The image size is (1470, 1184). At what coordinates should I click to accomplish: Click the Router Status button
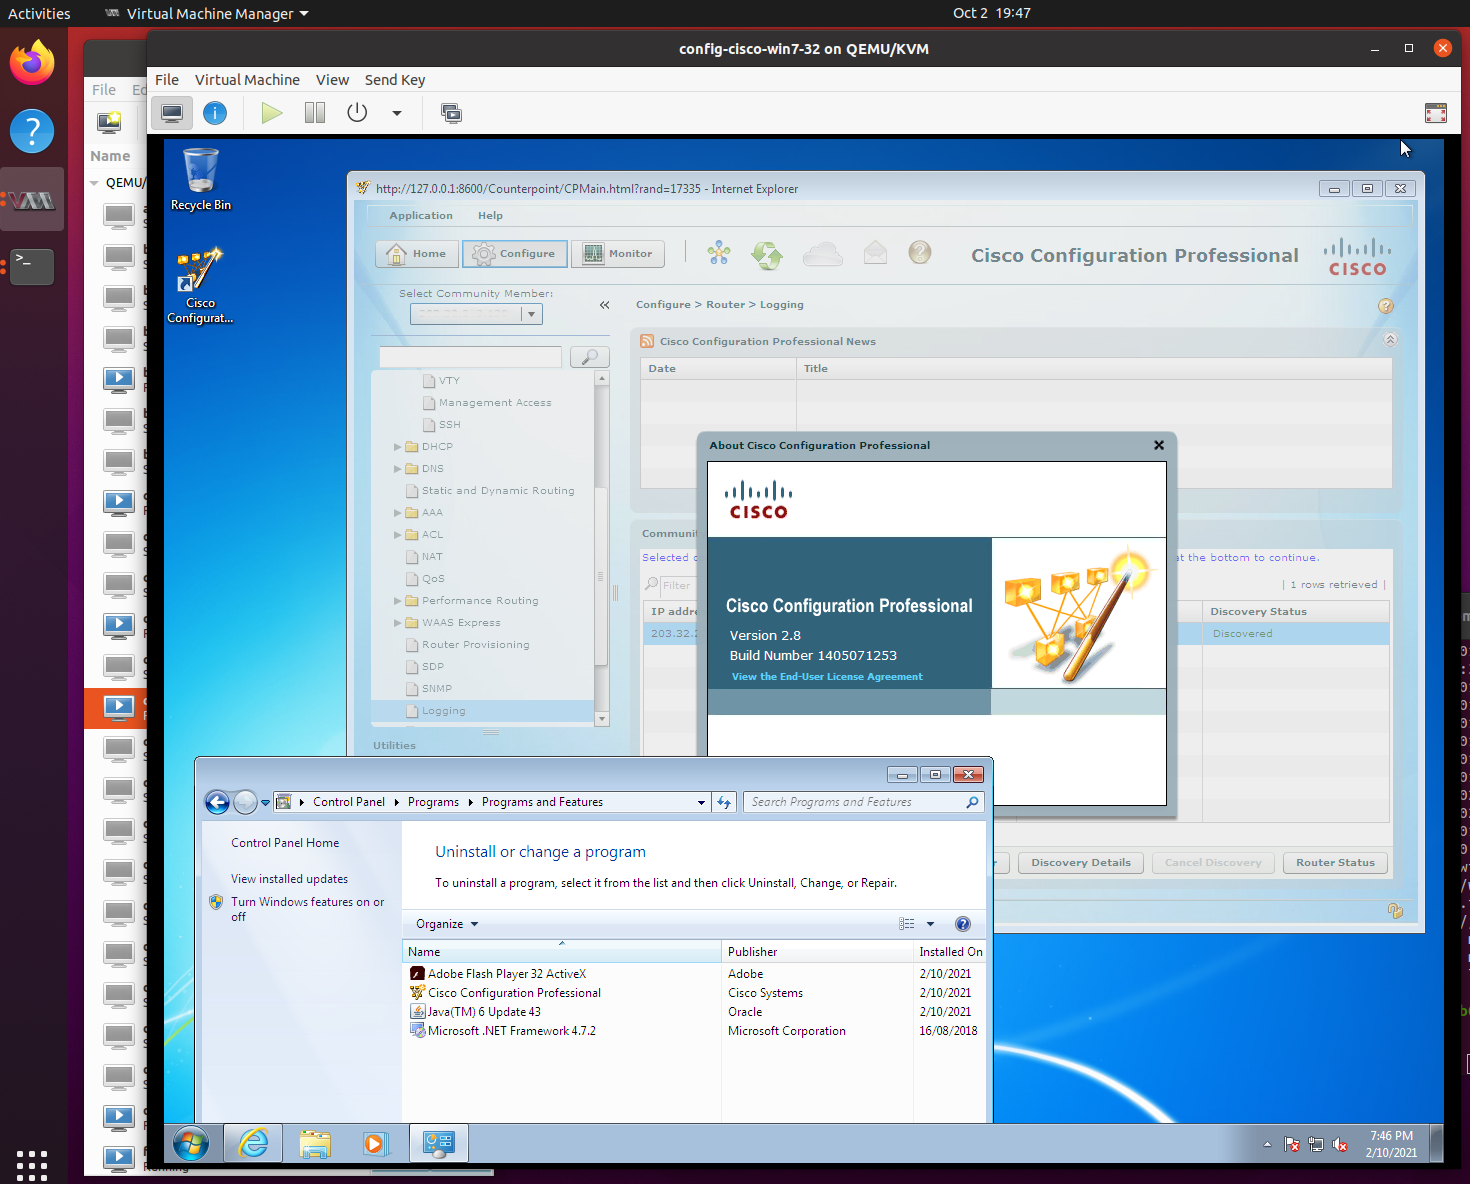point(1335,863)
